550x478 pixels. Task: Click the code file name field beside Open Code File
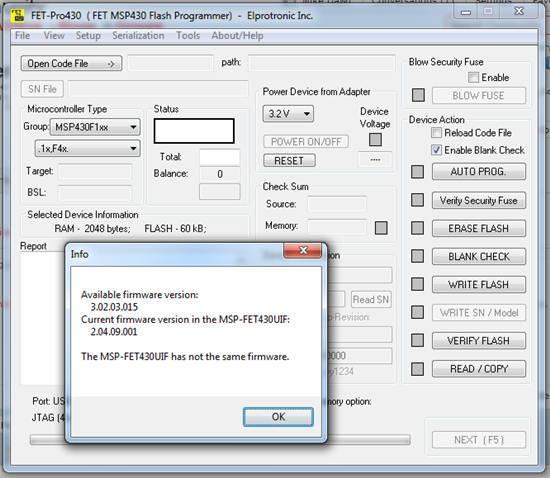pyautogui.click(x=170, y=63)
